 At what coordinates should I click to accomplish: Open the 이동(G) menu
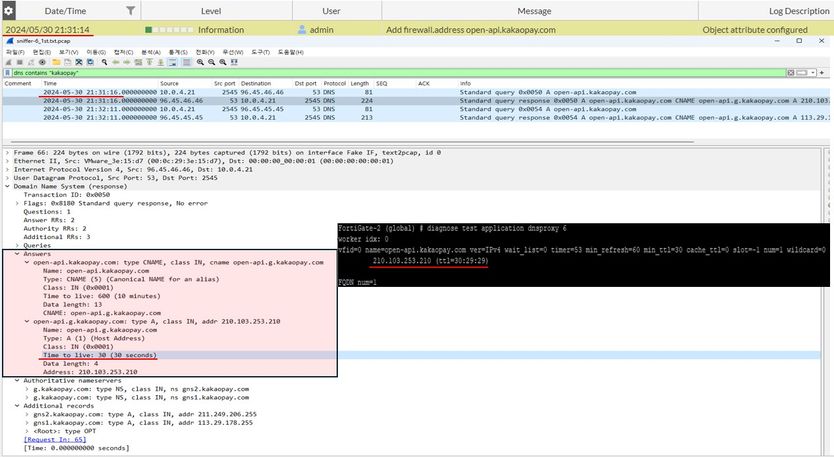click(96, 52)
